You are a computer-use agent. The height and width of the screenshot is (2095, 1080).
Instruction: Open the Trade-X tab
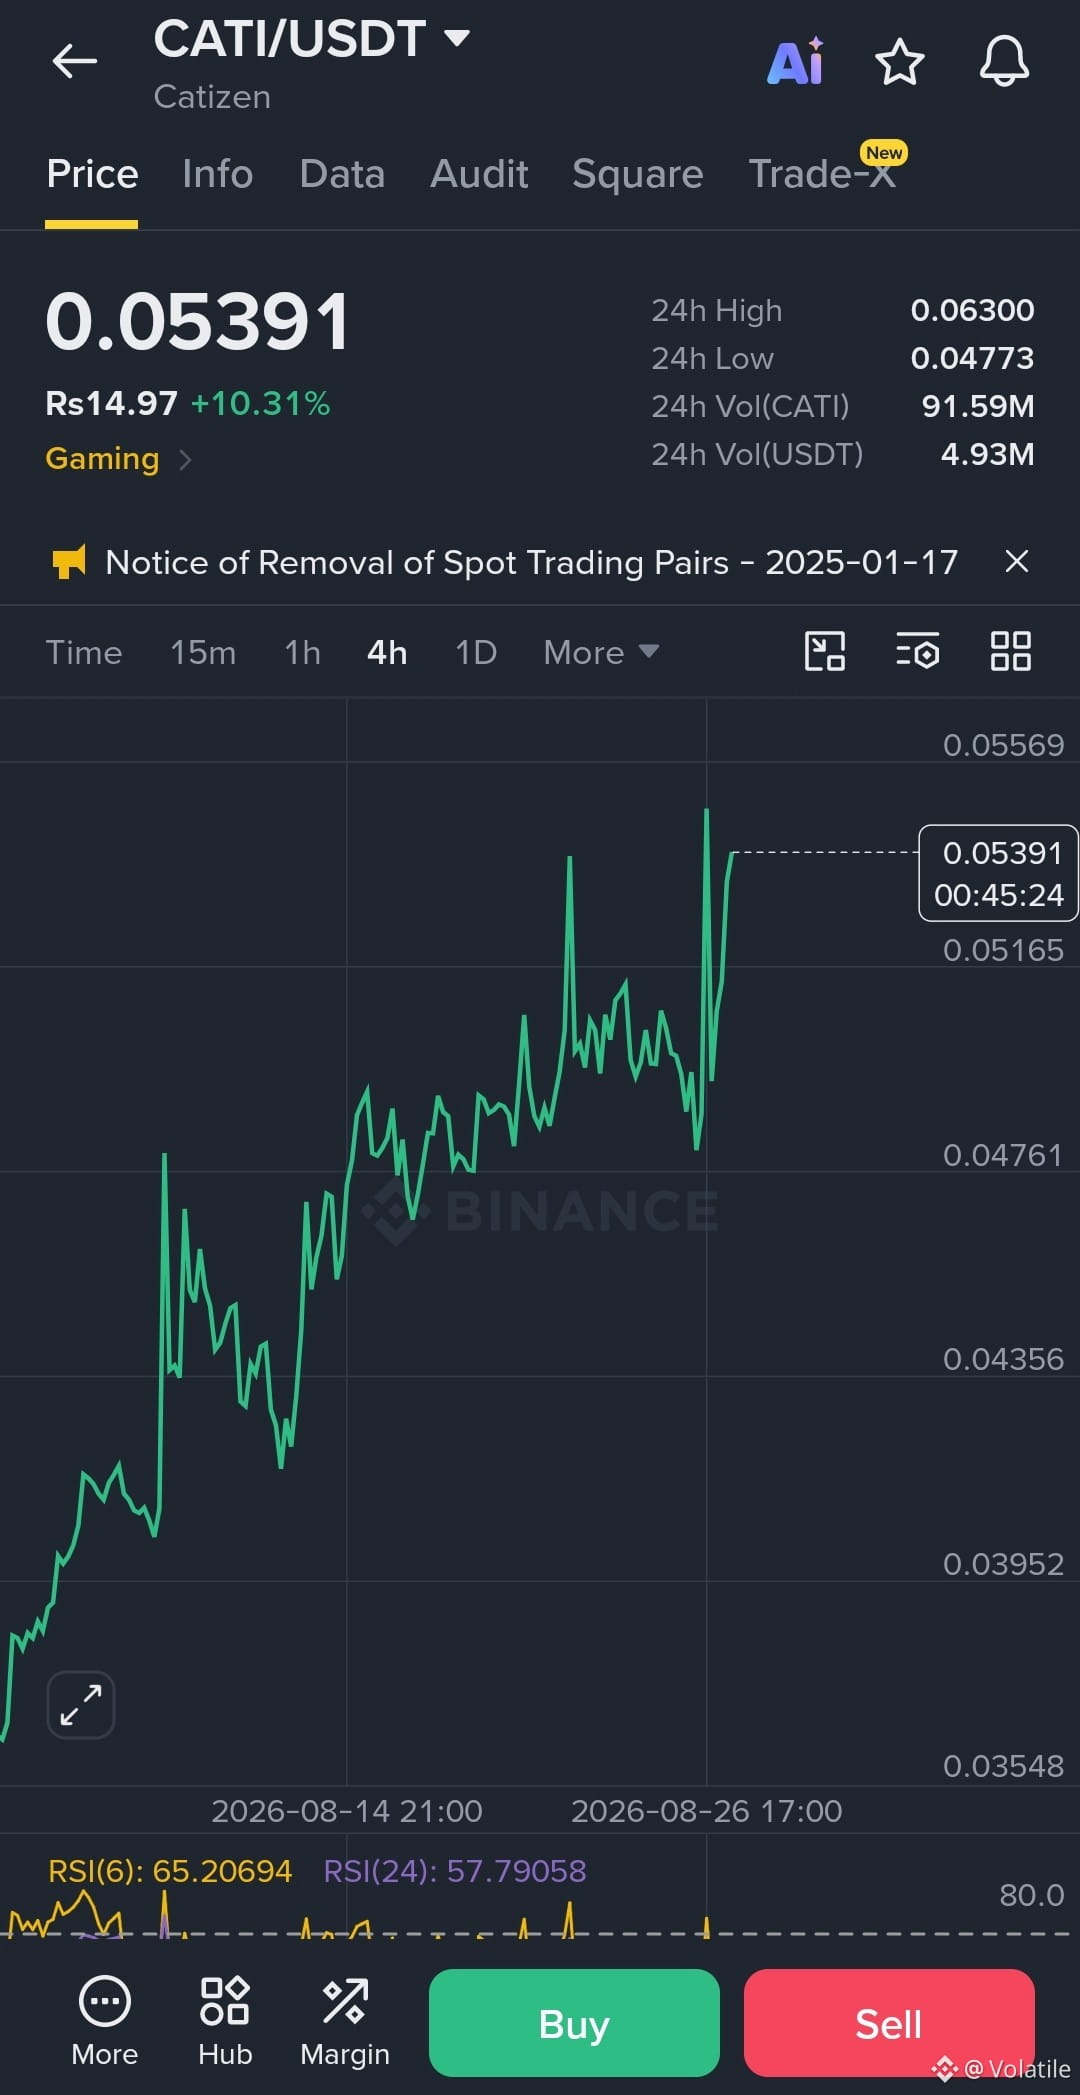(822, 174)
